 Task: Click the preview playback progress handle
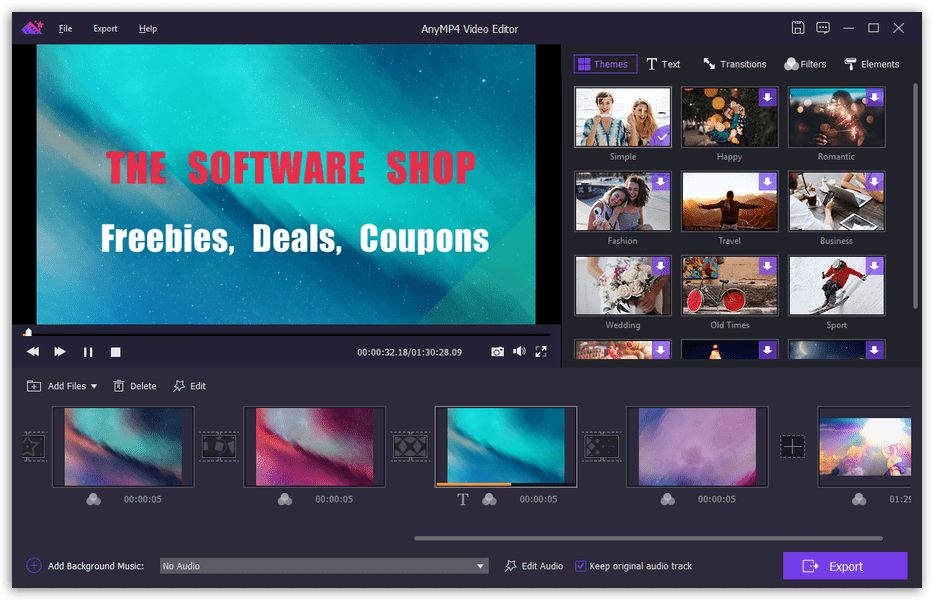[x=28, y=332]
